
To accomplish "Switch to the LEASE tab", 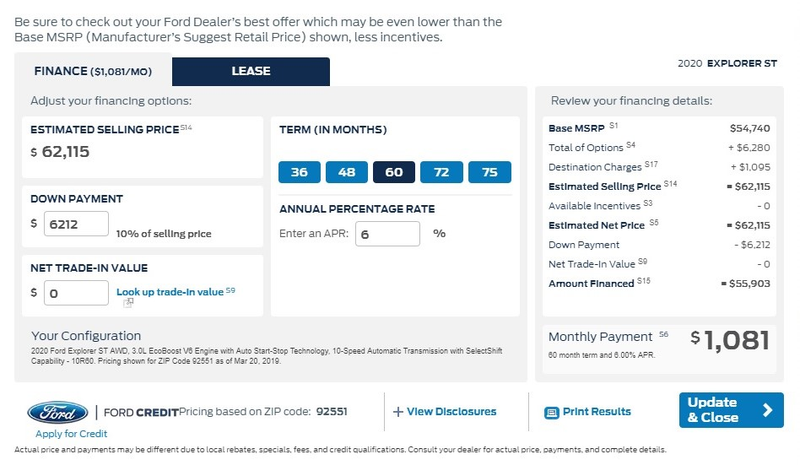I will (251, 71).
